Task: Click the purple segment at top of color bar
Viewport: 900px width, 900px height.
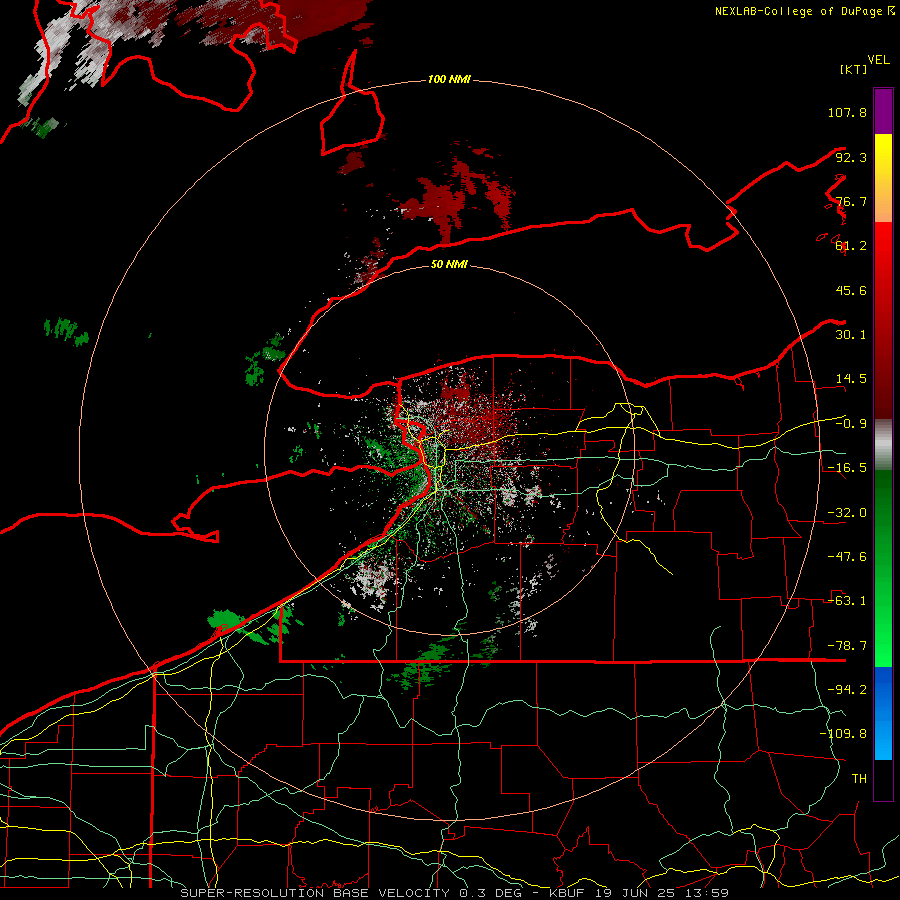Action: click(x=883, y=111)
